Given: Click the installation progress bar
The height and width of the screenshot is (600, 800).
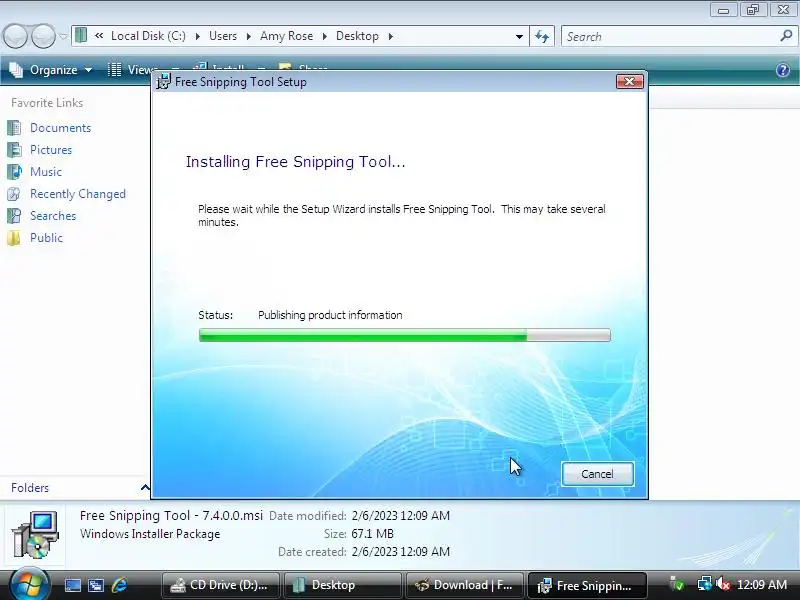Looking at the screenshot, I should click(405, 335).
